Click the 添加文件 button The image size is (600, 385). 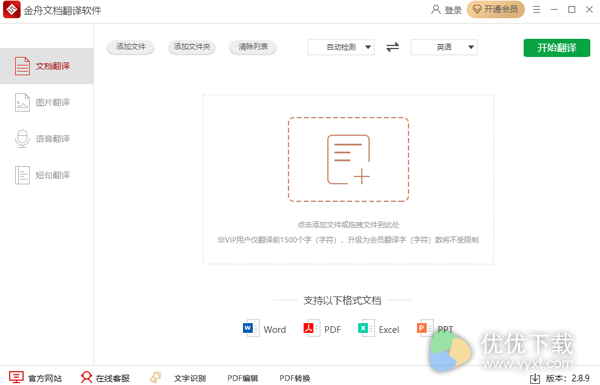pyautogui.click(x=130, y=47)
